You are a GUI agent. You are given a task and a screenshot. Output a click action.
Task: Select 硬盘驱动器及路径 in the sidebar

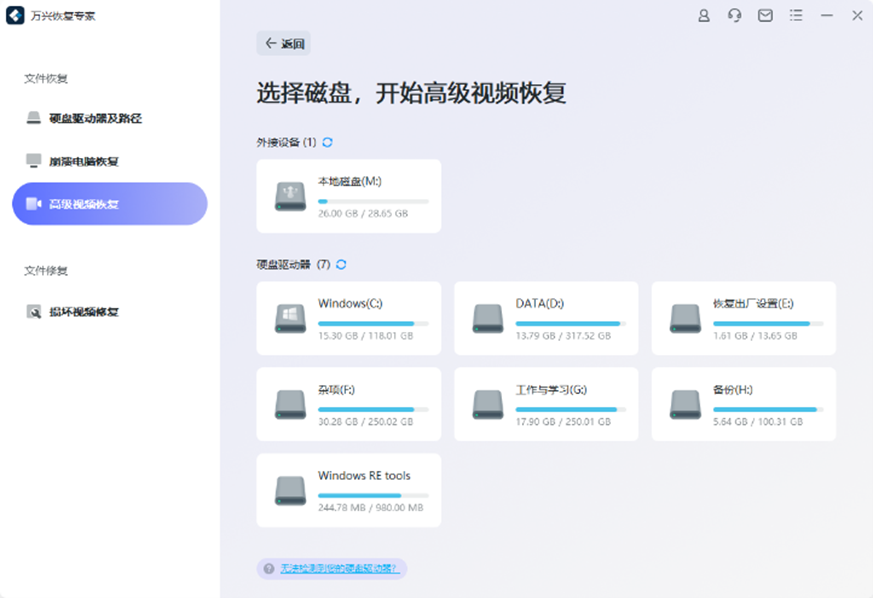point(100,119)
